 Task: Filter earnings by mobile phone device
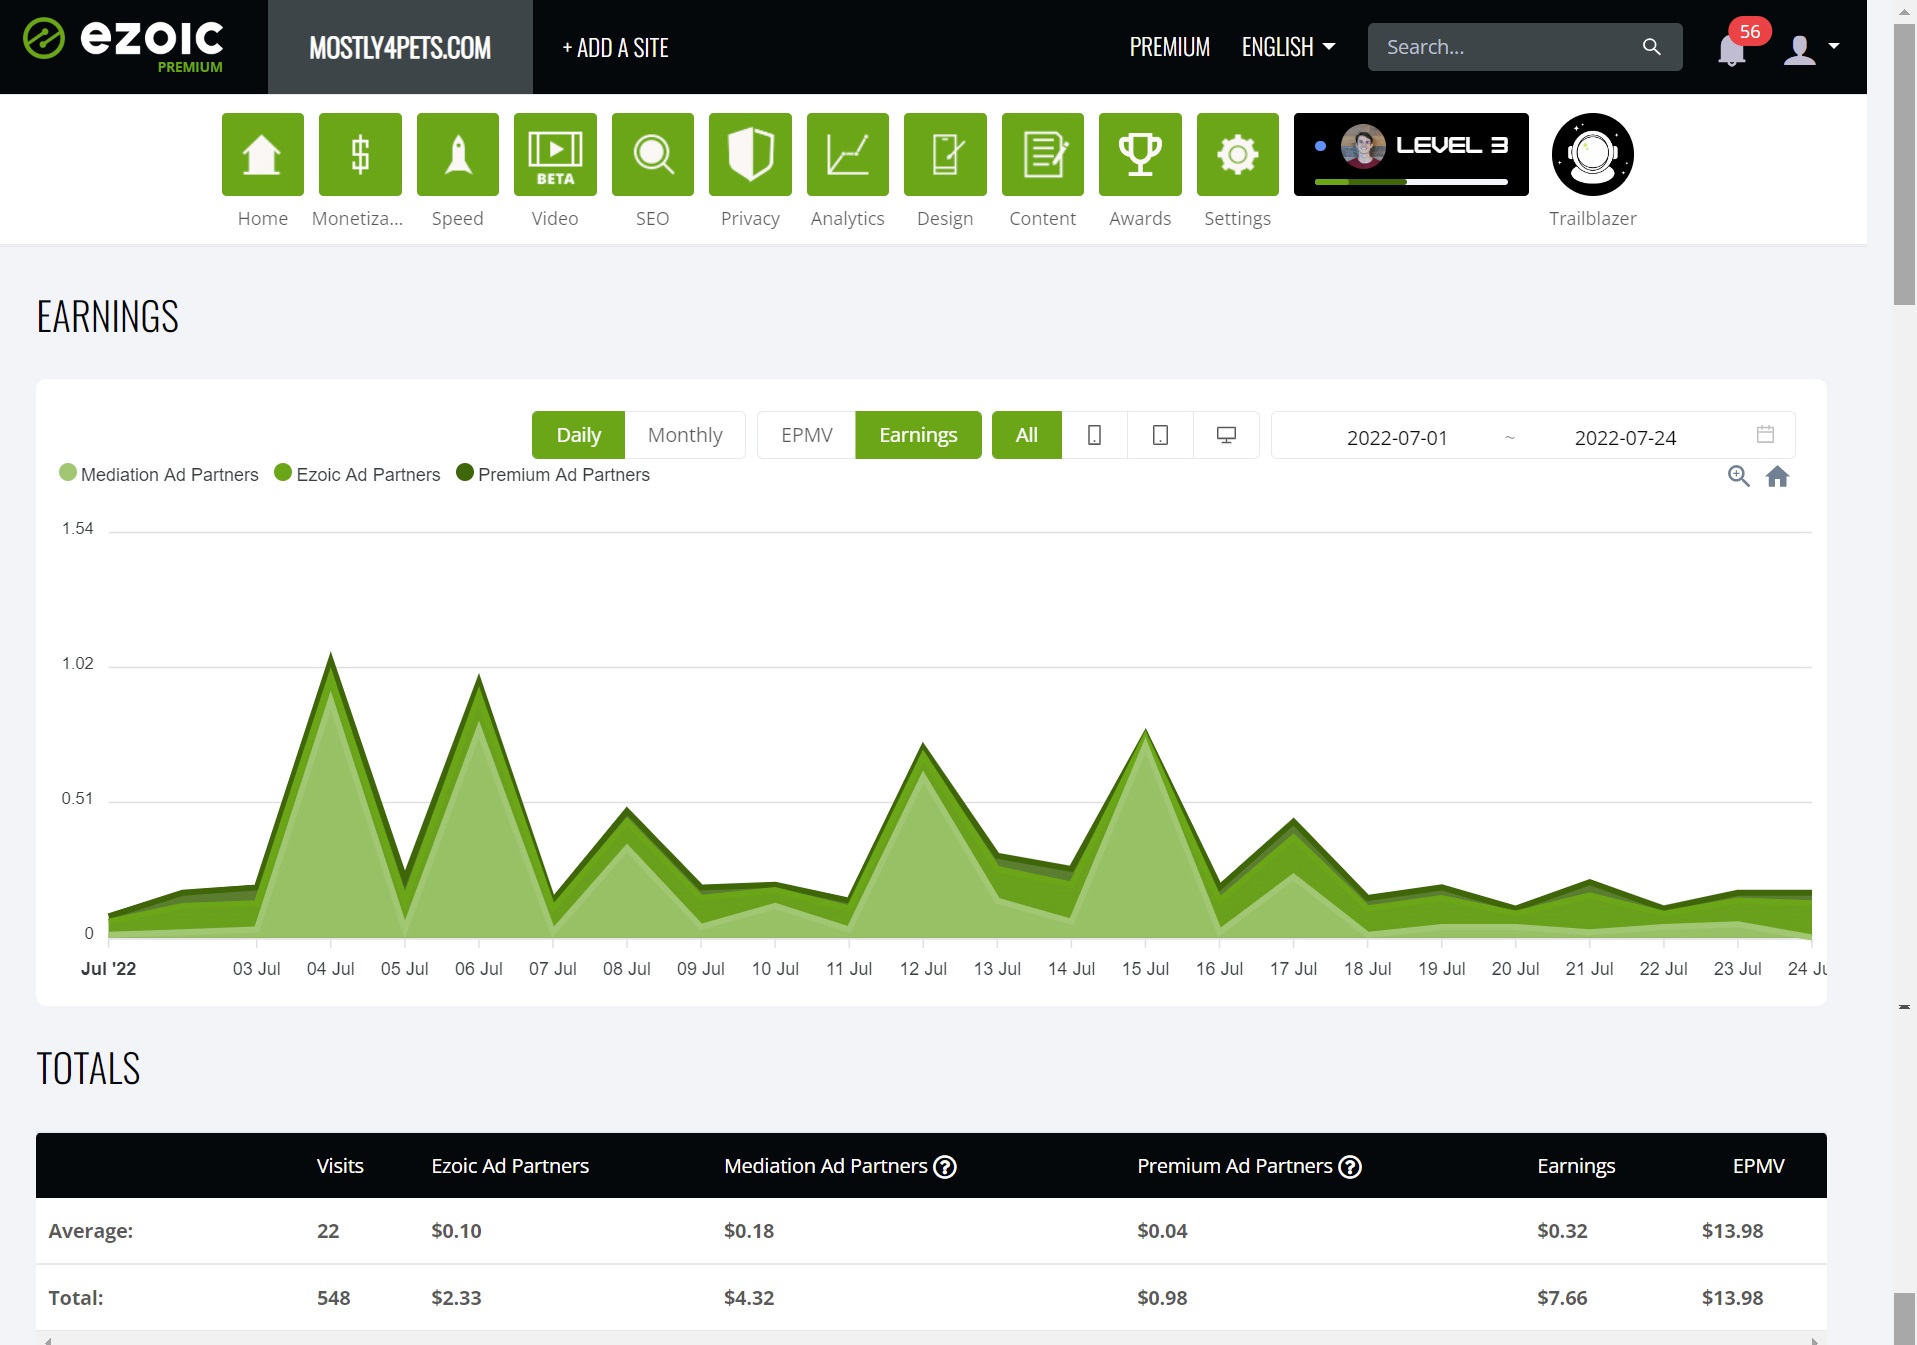point(1095,435)
